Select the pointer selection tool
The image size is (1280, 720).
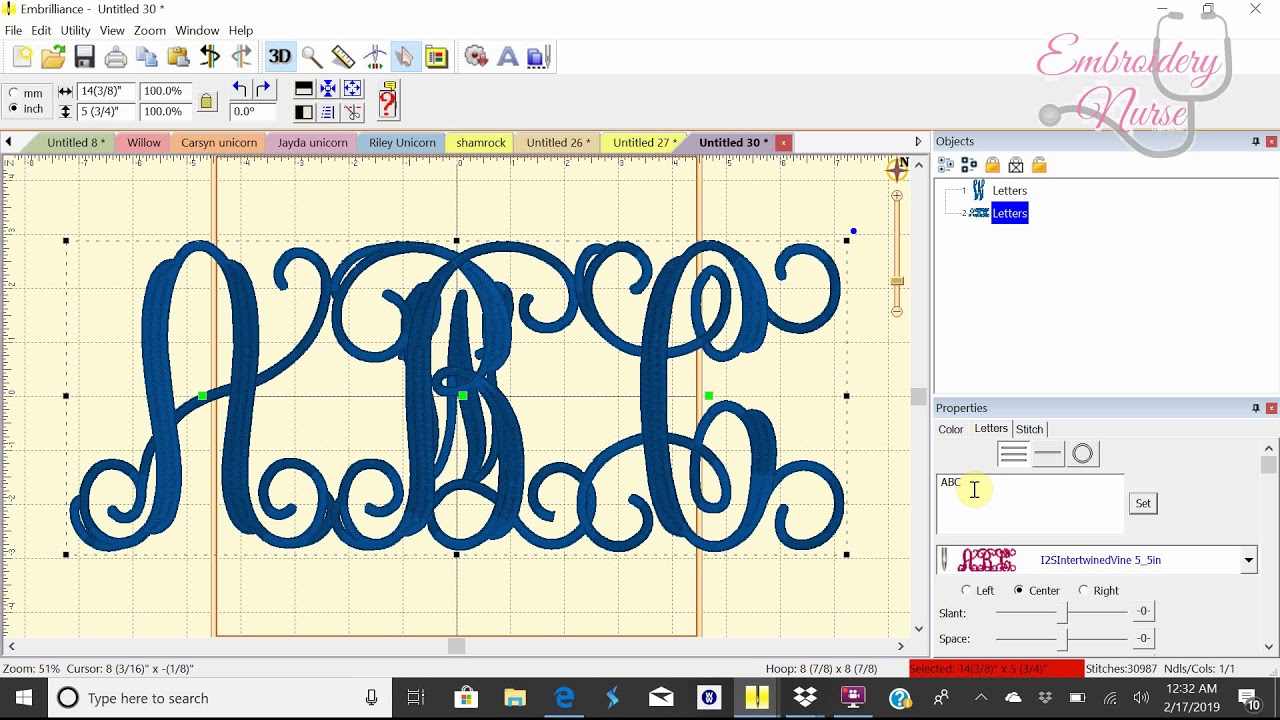pos(405,57)
